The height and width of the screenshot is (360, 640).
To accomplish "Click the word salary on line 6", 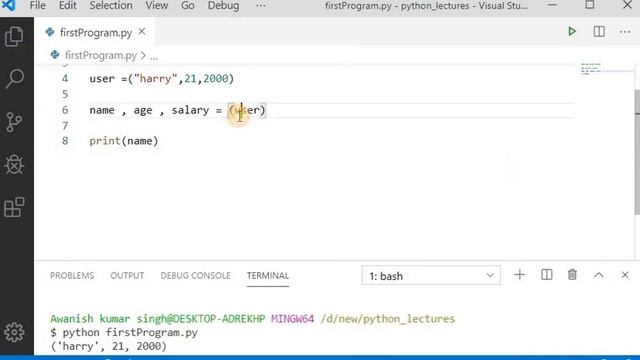I will [190, 110].
